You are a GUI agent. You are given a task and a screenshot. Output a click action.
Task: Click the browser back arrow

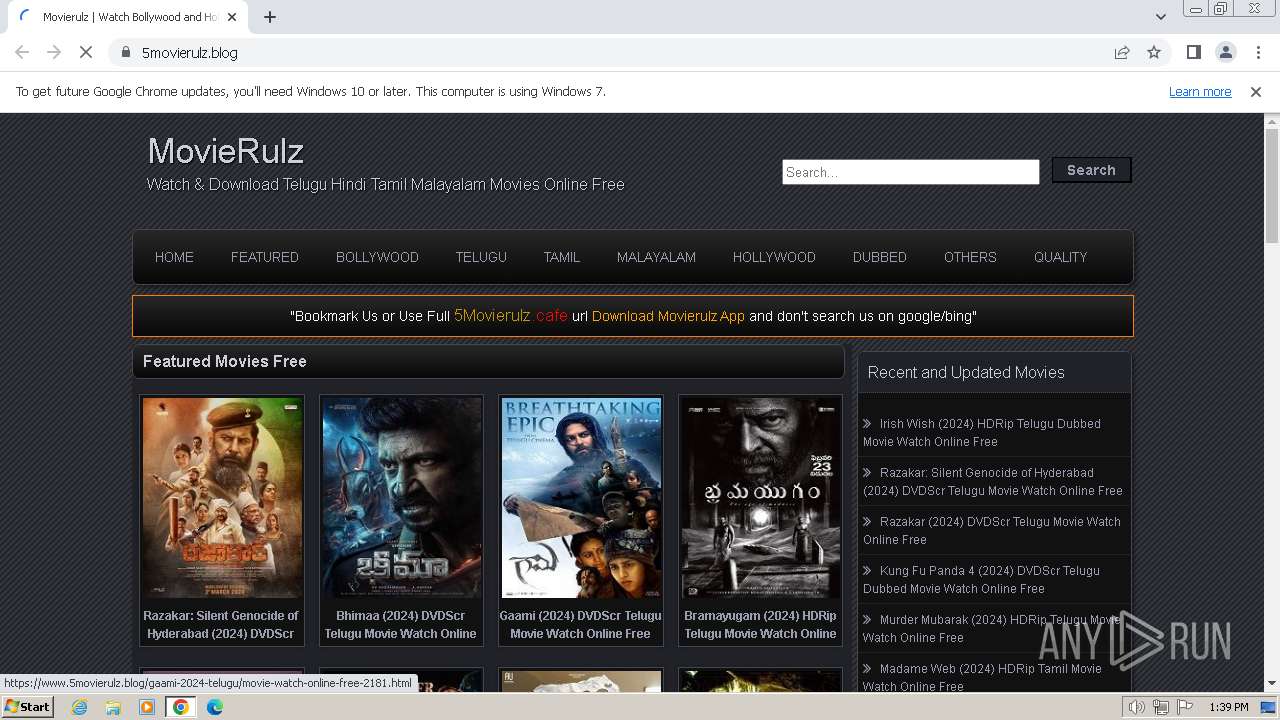22,52
